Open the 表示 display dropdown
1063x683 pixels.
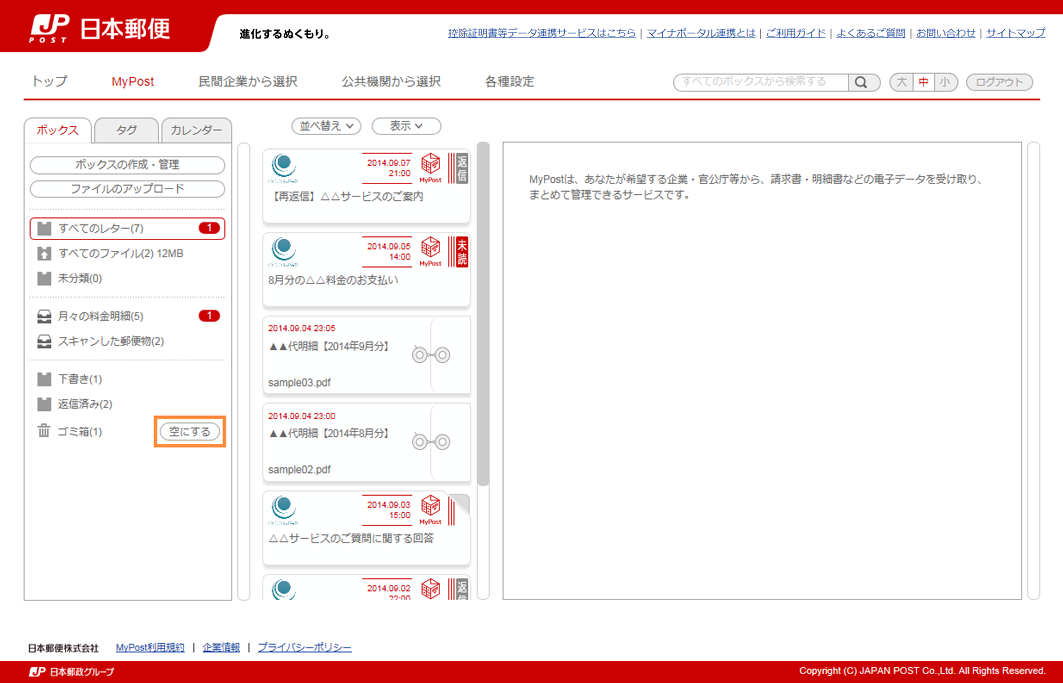click(406, 126)
